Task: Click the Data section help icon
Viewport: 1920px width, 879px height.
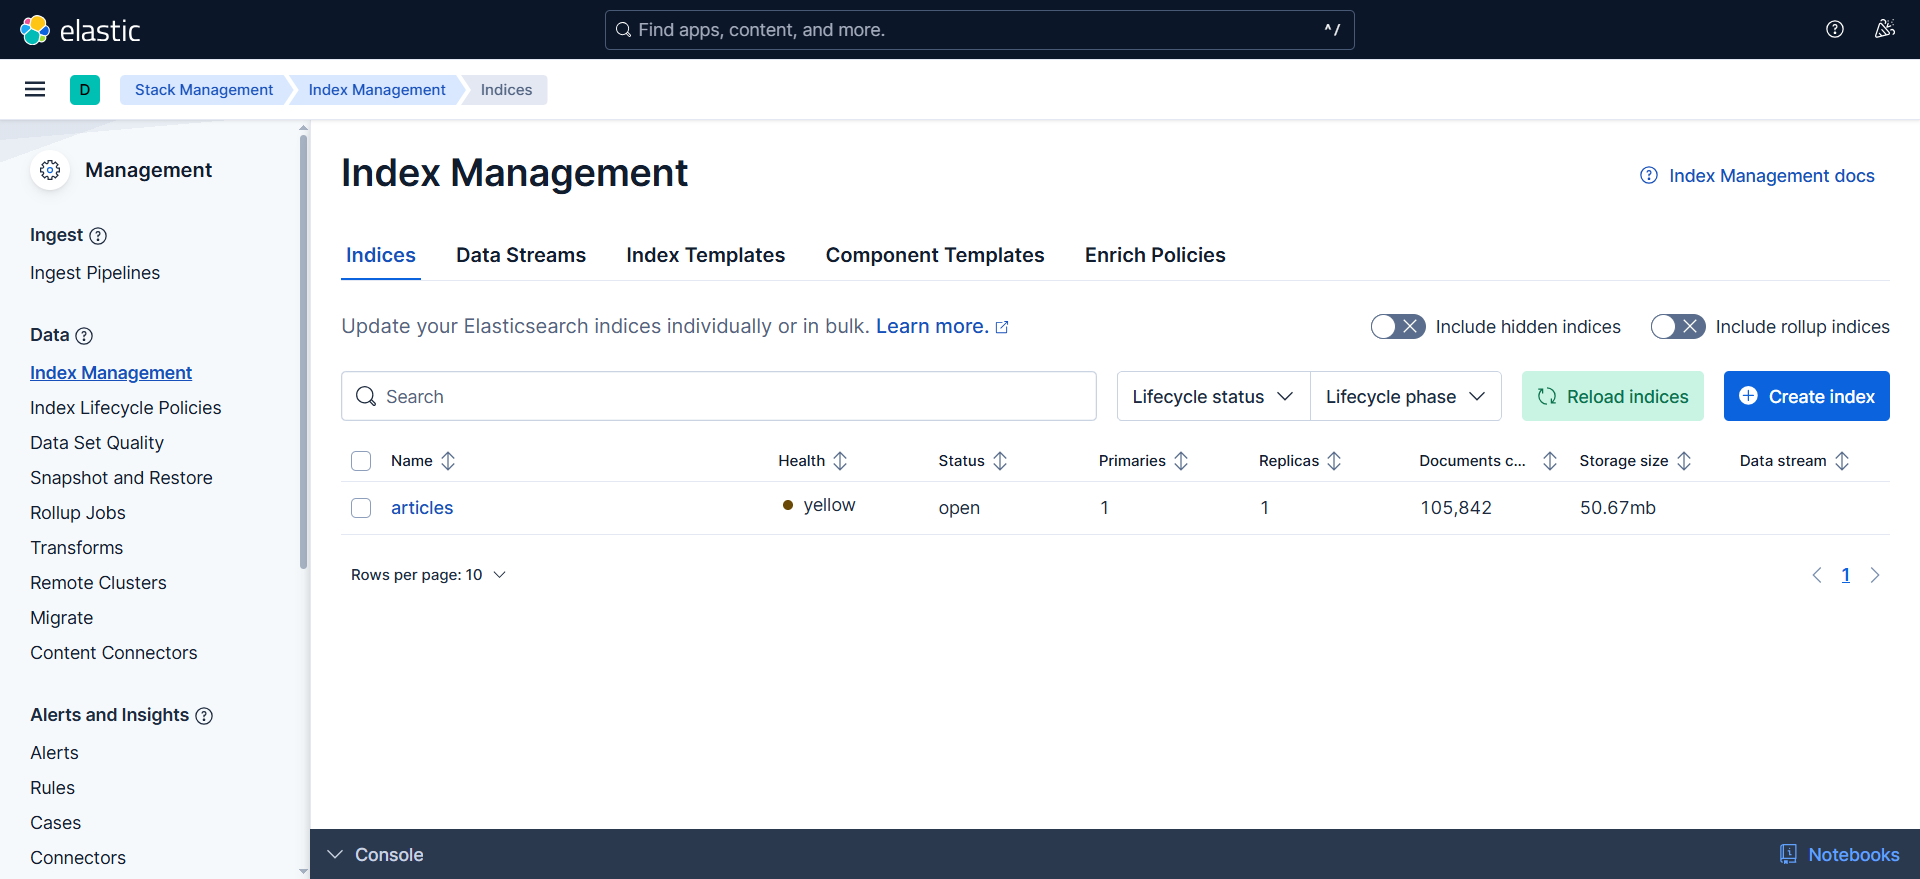Action: (85, 336)
